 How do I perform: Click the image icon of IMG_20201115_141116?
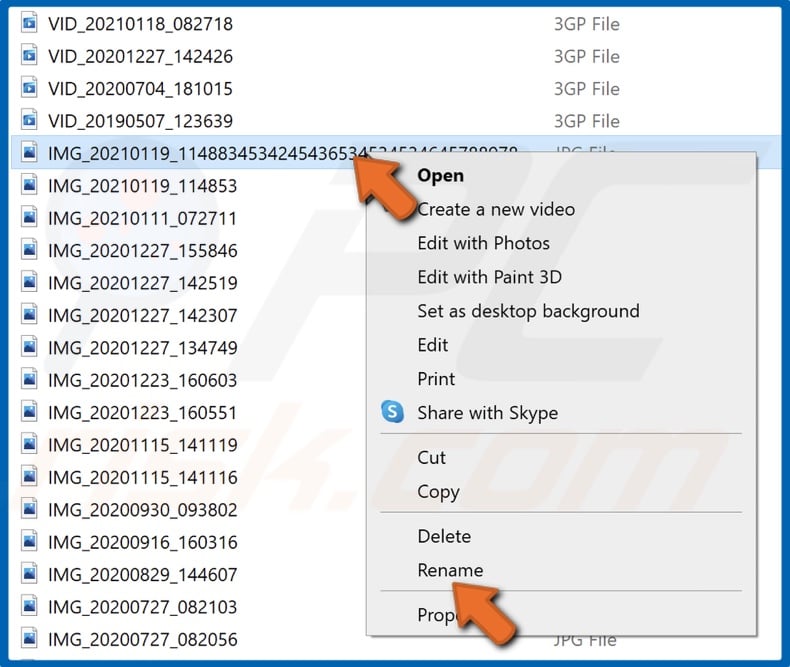(29, 477)
